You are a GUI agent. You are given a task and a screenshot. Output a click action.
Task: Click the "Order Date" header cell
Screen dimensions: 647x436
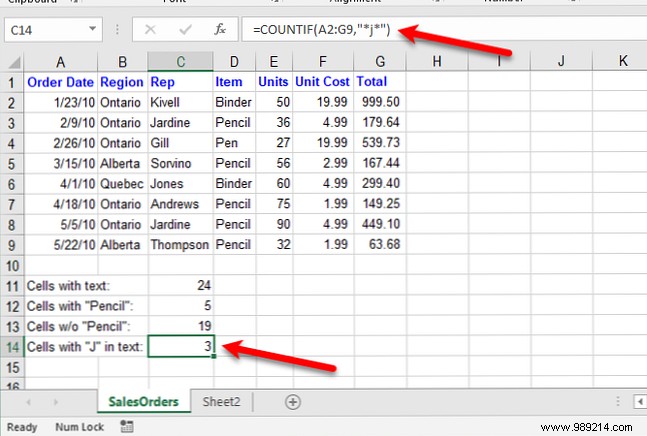[x=61, y=82]
